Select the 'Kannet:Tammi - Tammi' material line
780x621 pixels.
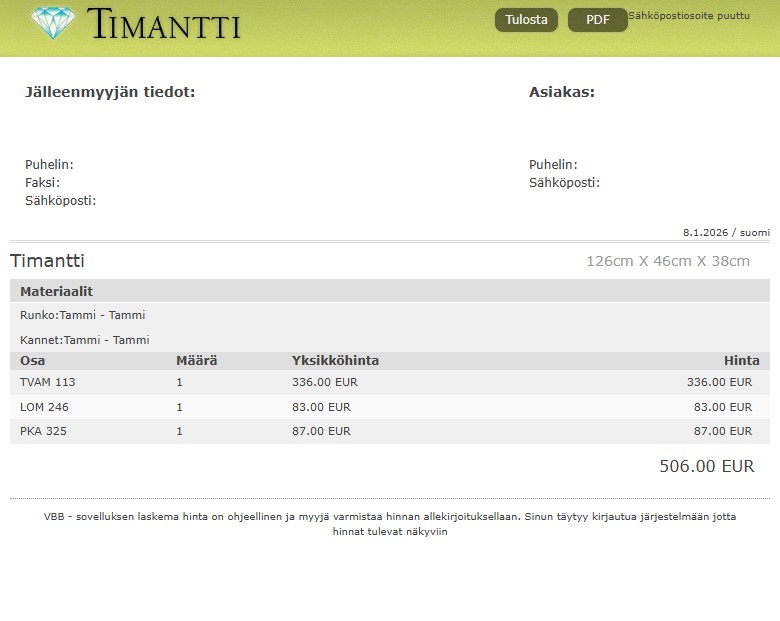coord(85,340)
